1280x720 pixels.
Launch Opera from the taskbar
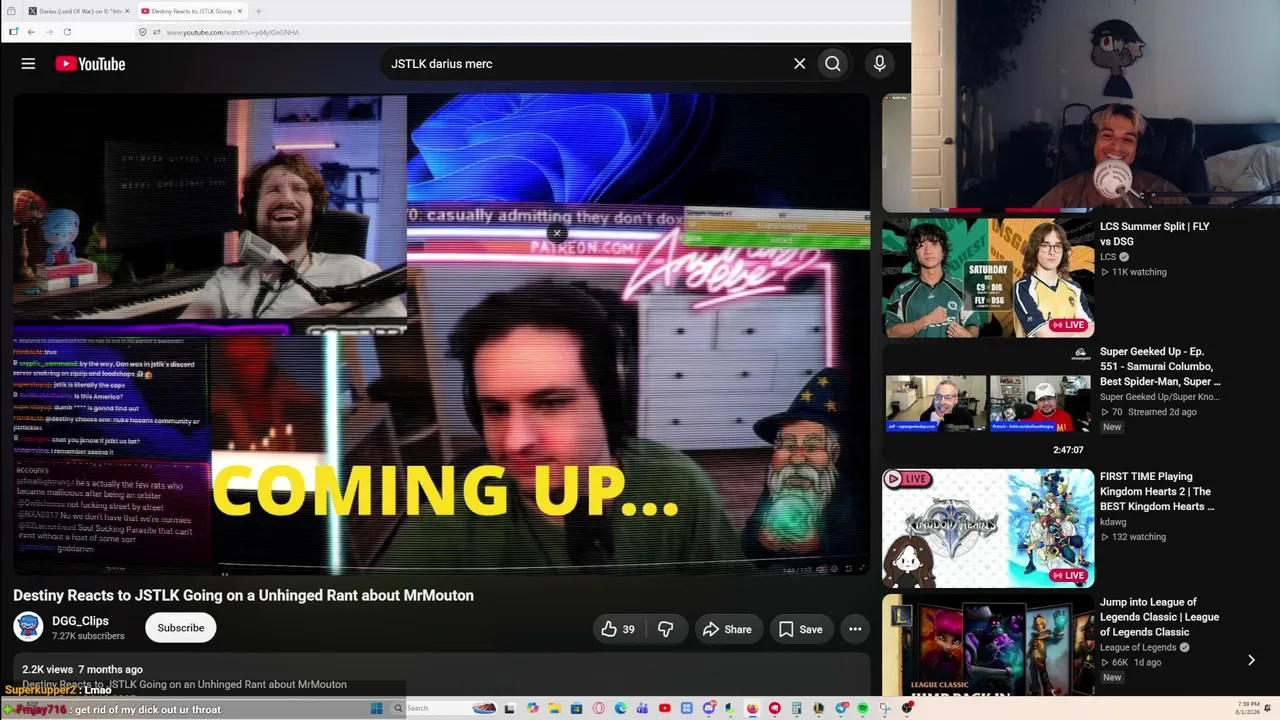[x=598, y=708]
